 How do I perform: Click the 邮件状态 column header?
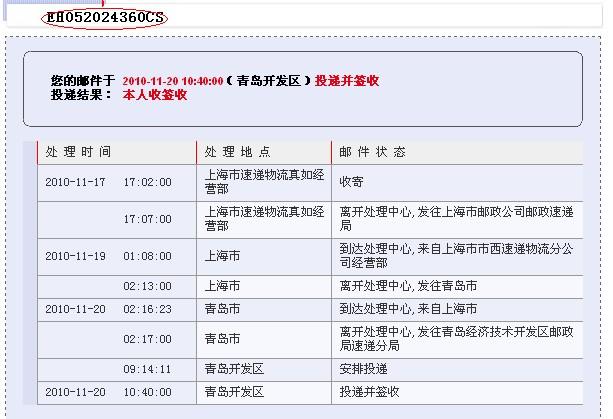point(372,152)
